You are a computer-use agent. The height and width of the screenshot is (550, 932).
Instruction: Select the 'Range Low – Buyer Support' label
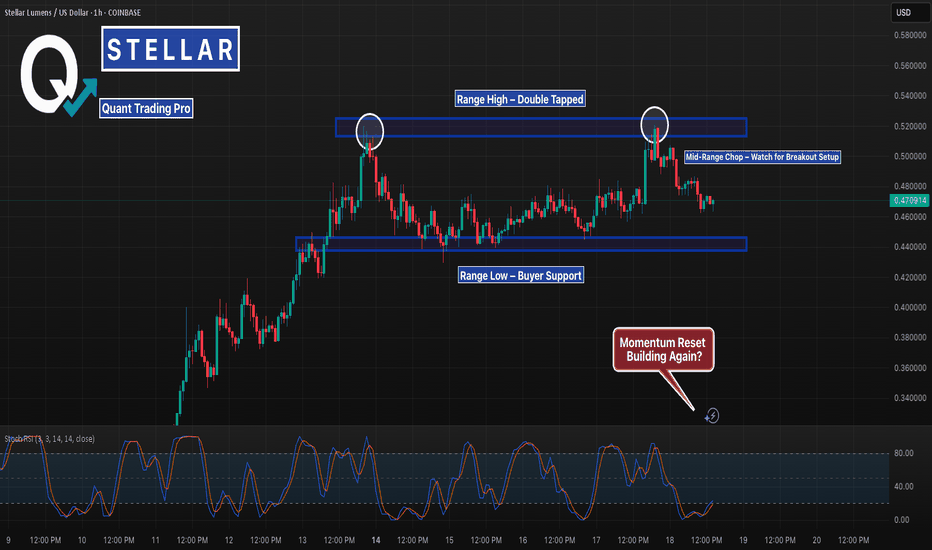pyautogui.click(x=521, y=275)
